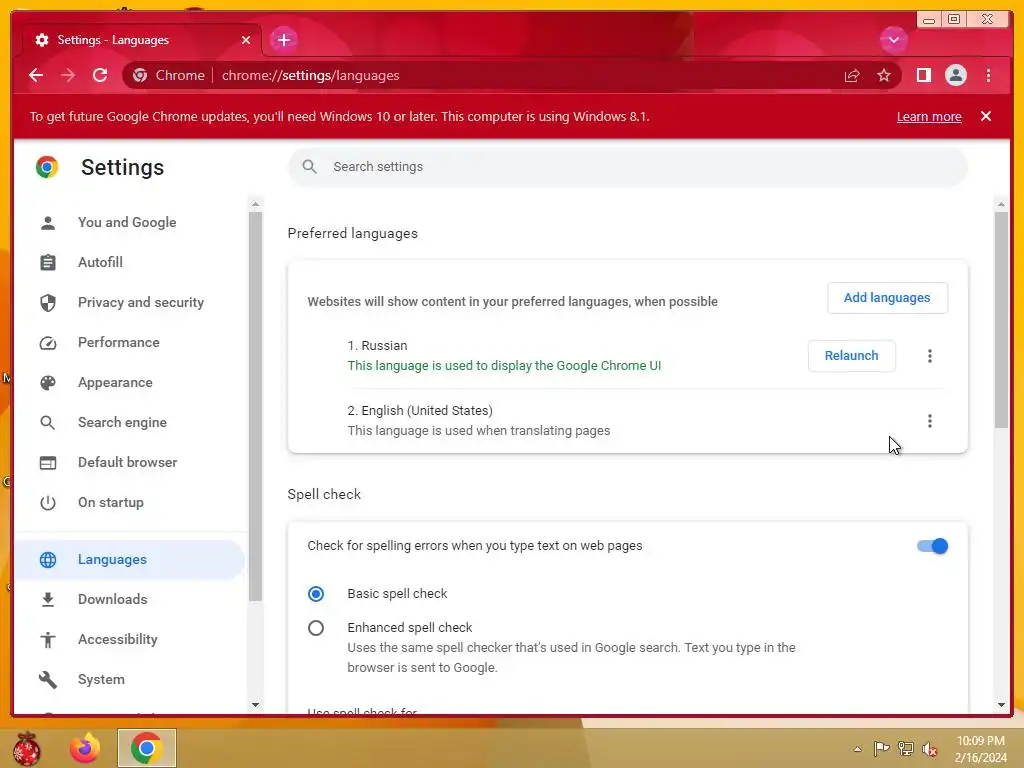The image size is (1024, 768).
Task: Open the taskbar clock and date
Action: coord(980,749)
